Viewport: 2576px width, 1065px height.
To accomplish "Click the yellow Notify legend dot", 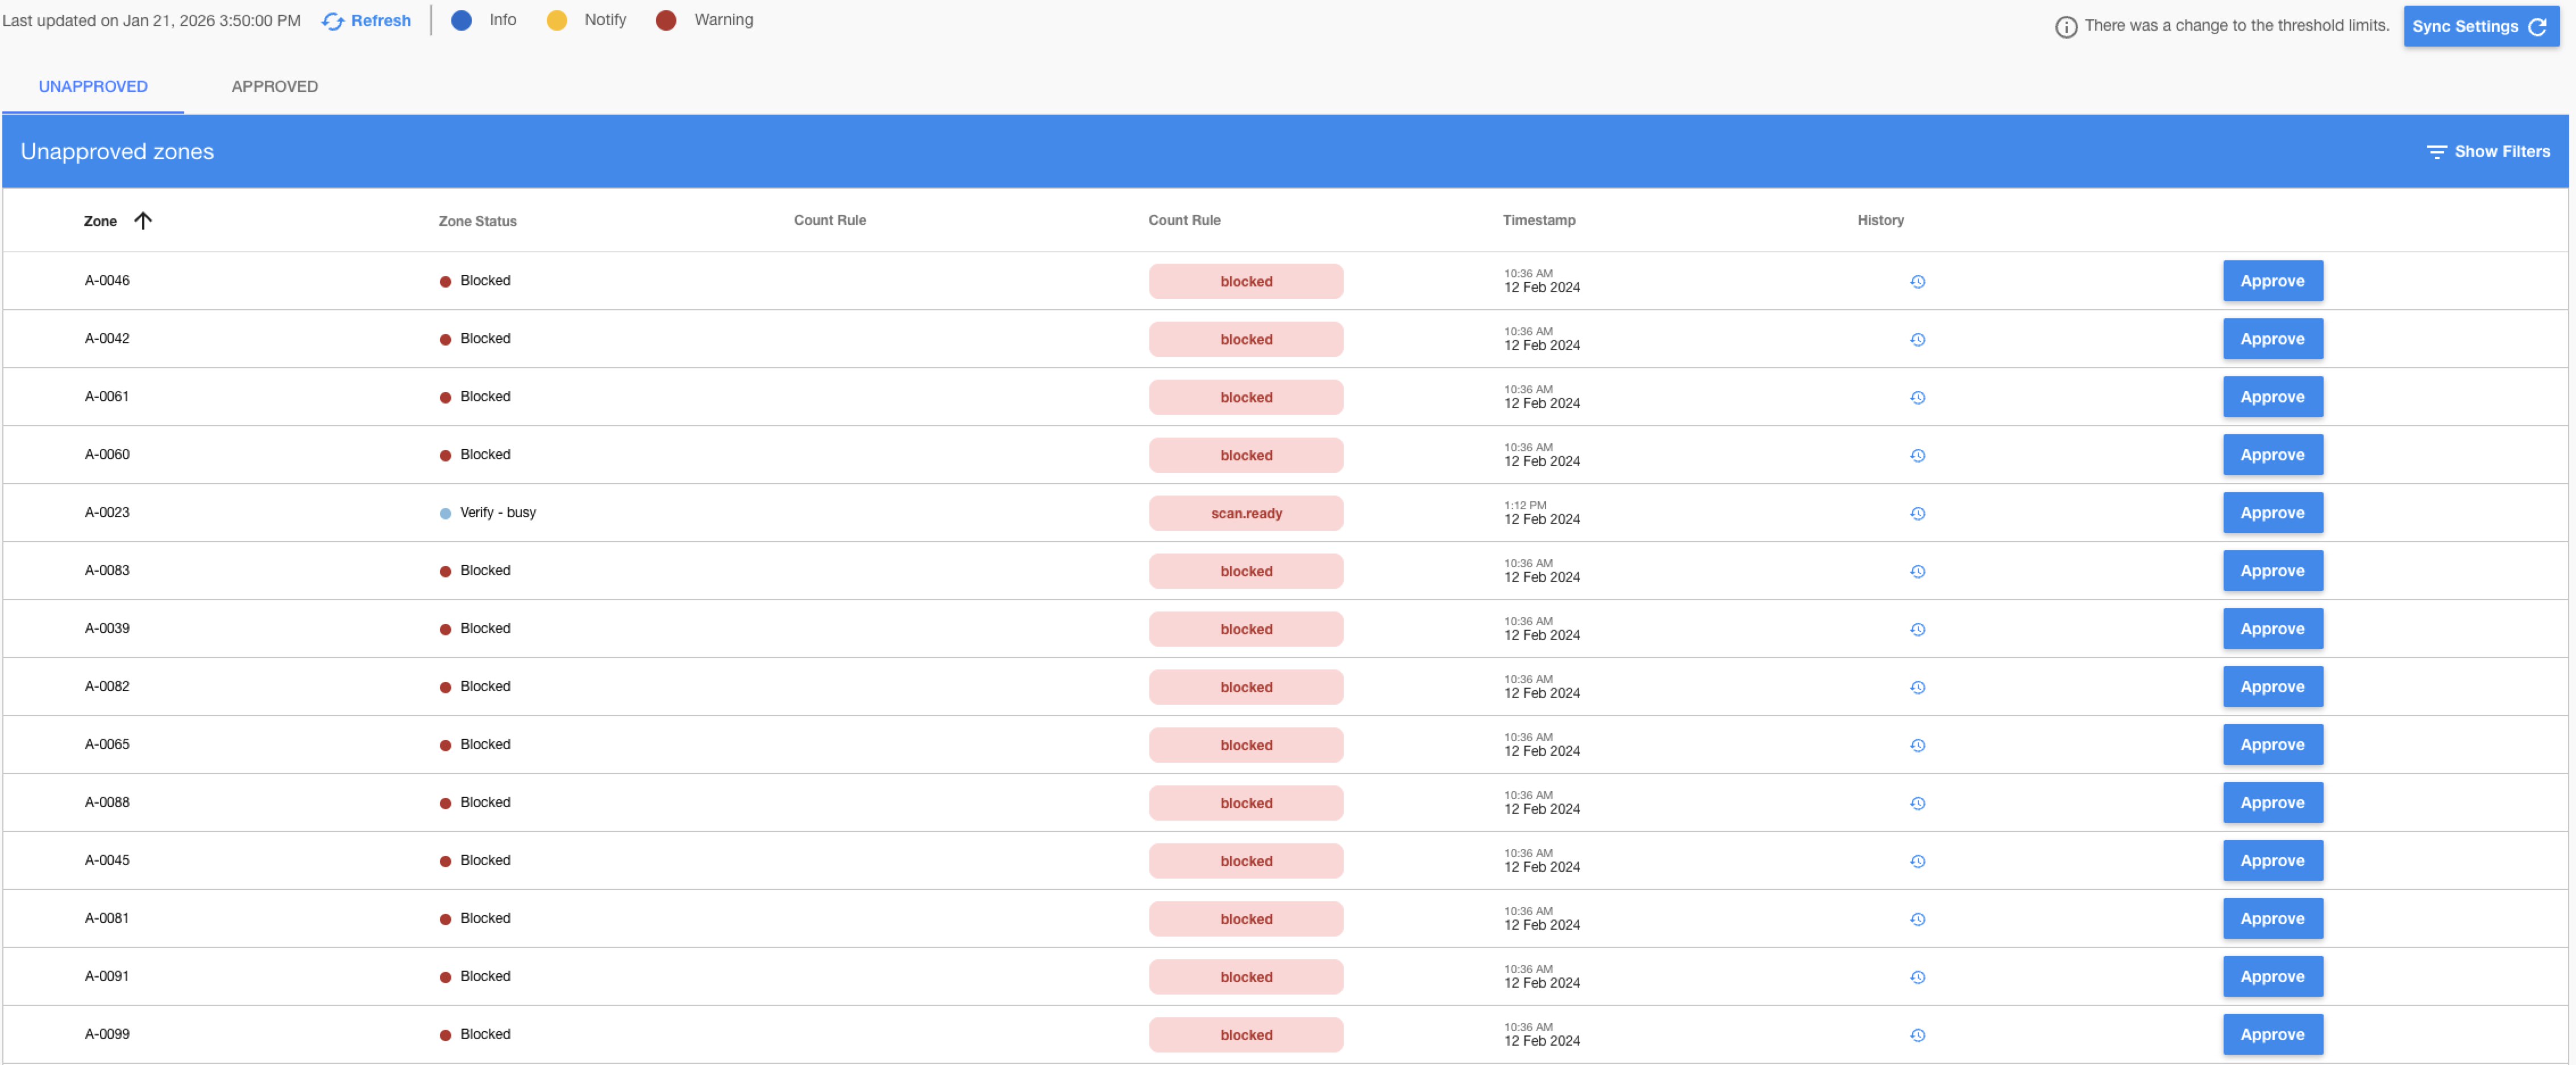I will click(556, 20).
